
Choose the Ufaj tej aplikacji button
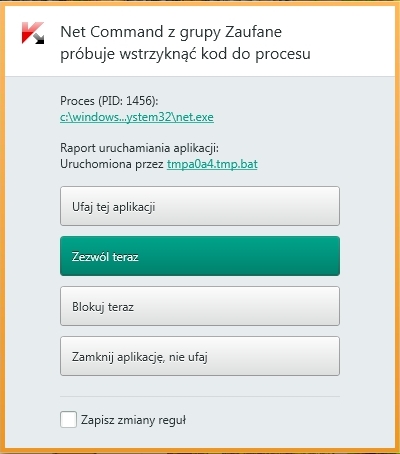(200, 206)
